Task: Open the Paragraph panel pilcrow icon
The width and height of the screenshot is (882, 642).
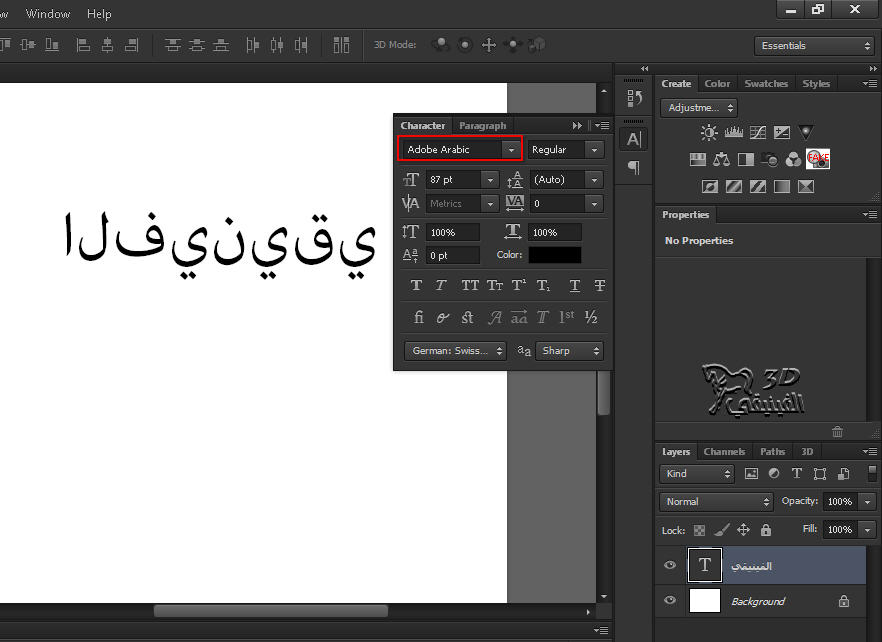Action: tap(634, 167)
